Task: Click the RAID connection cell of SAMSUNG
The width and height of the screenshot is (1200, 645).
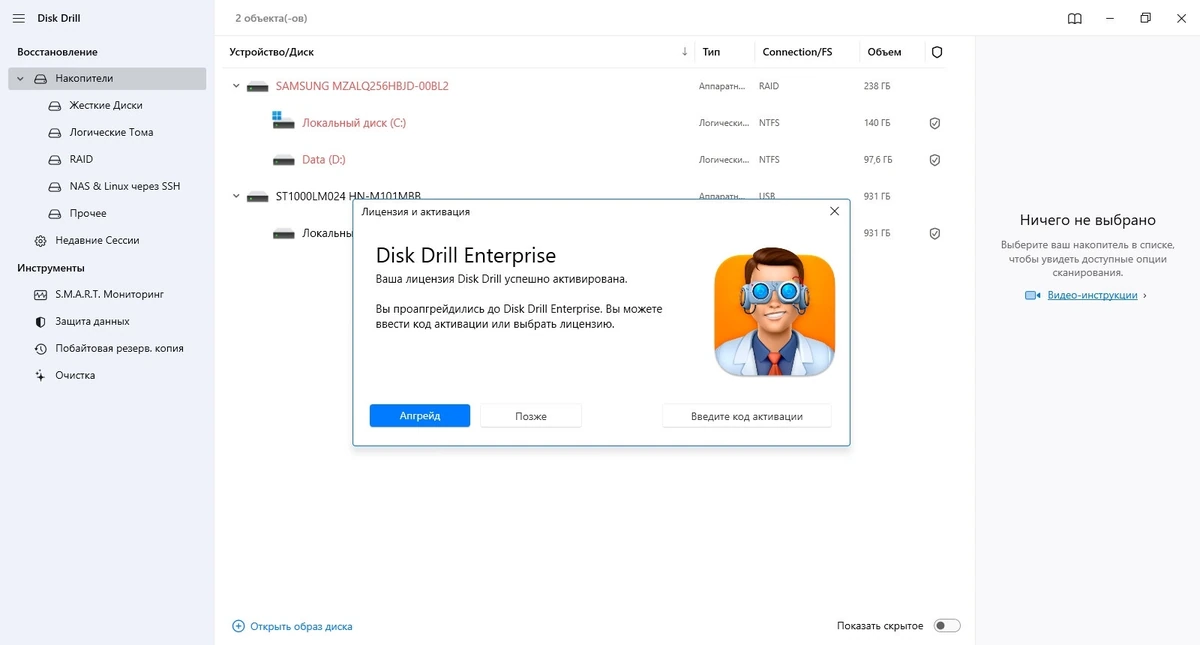Action: point(769,86)
